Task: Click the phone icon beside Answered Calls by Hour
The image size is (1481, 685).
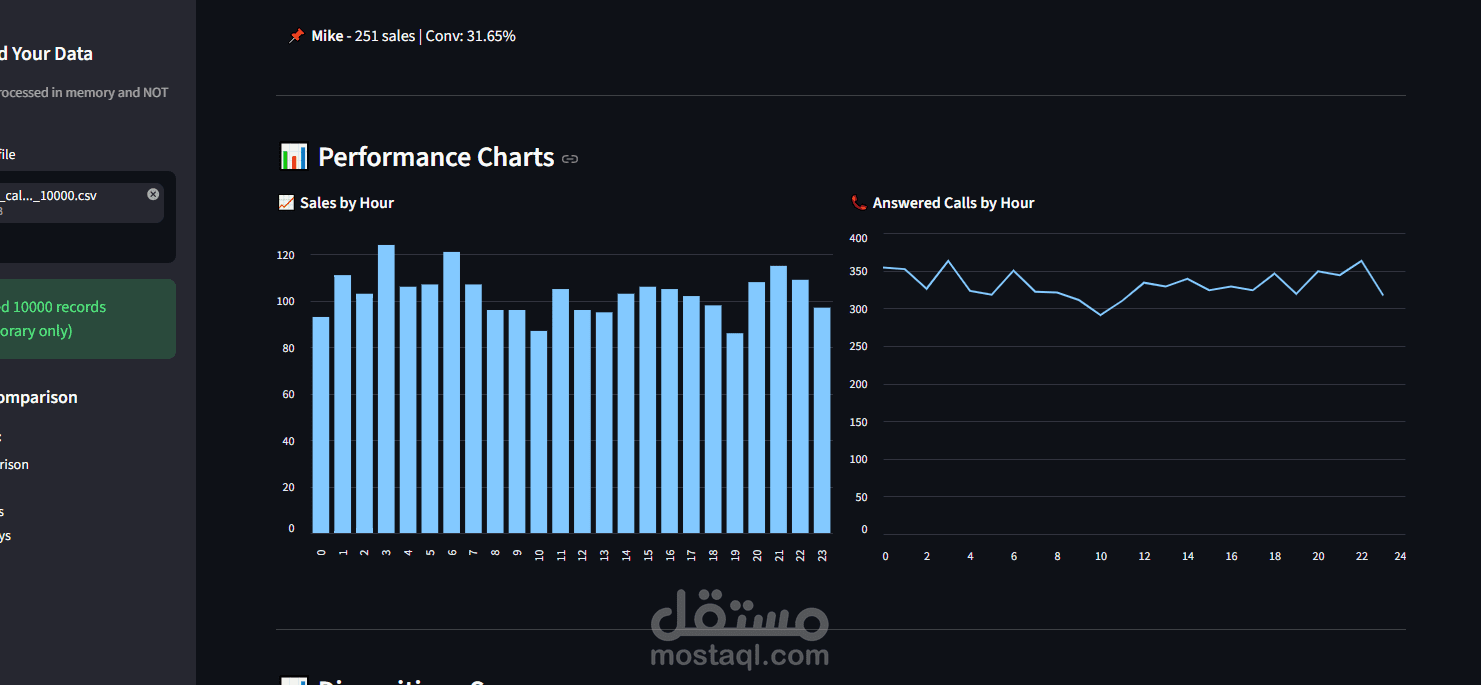Action: [x=858, y=203]
